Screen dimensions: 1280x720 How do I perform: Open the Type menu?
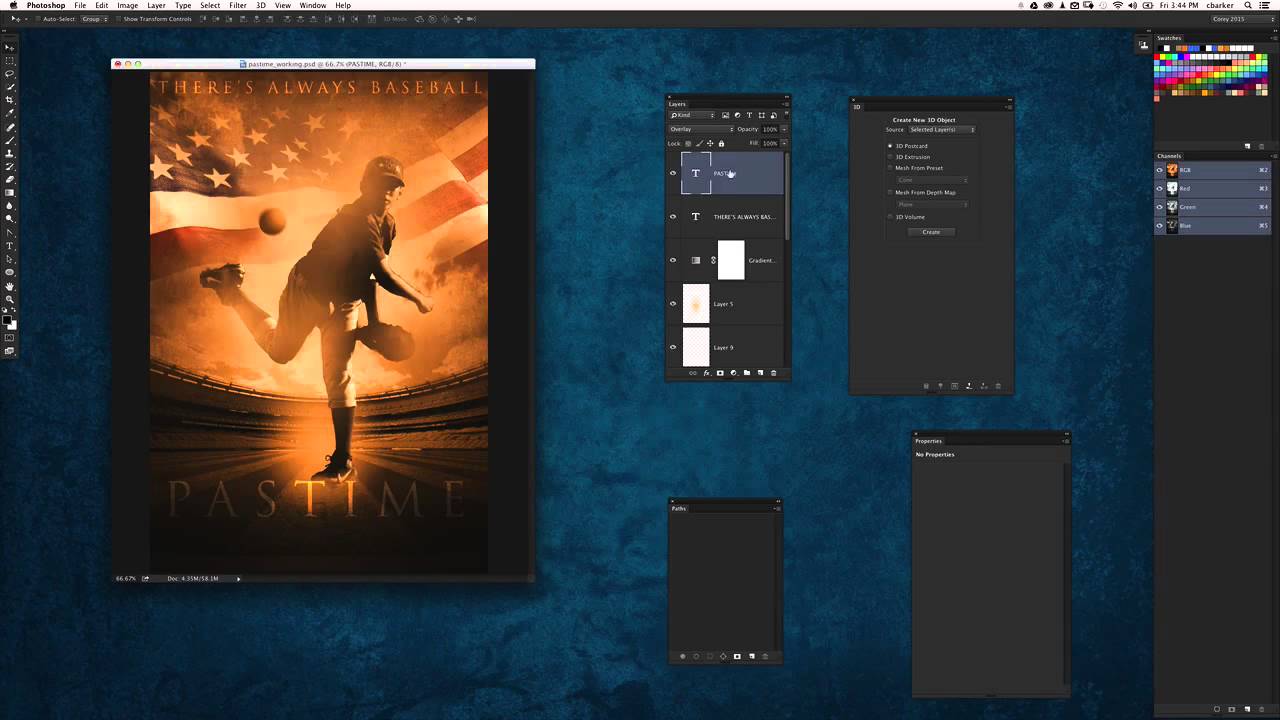[183, 5]
